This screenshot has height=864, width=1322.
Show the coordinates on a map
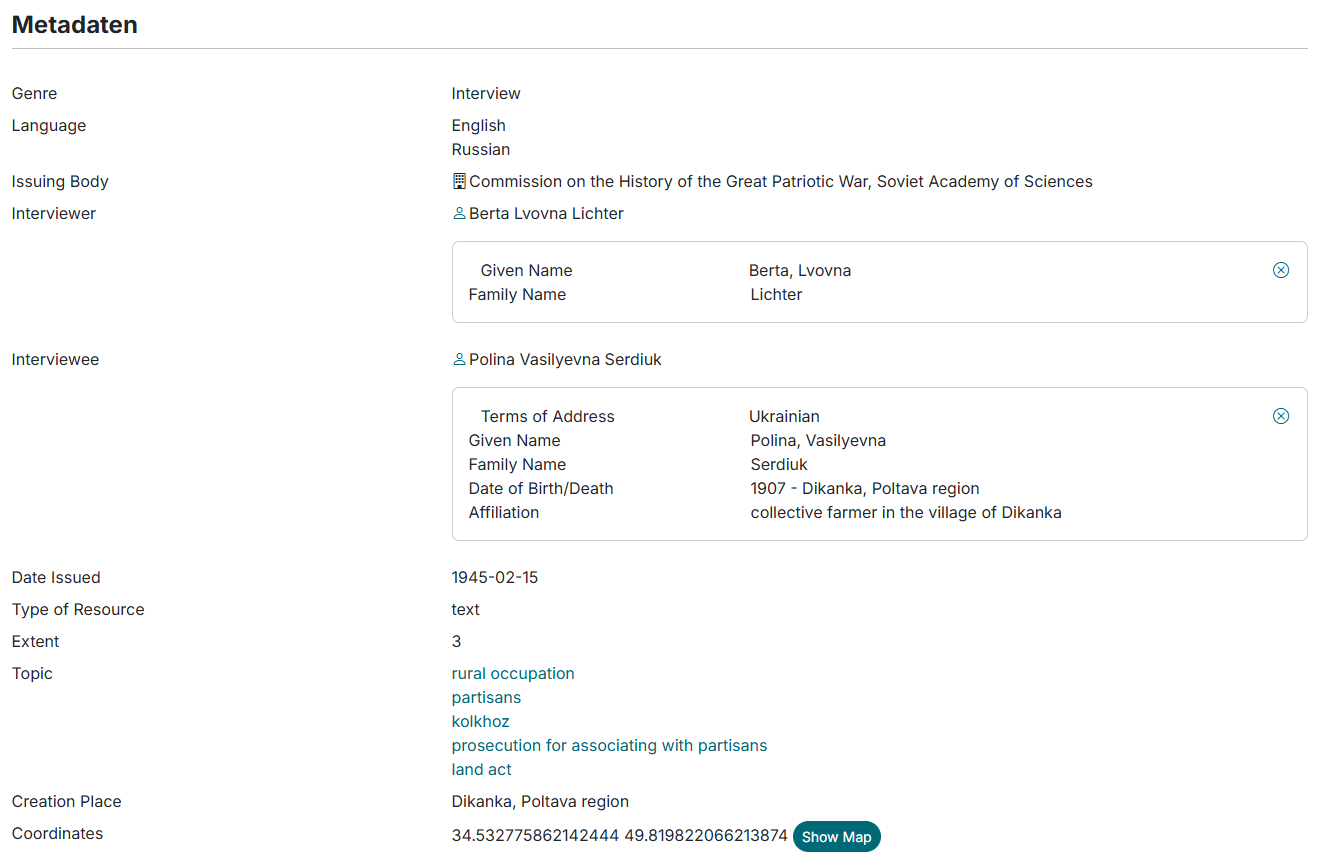point(837,837)
